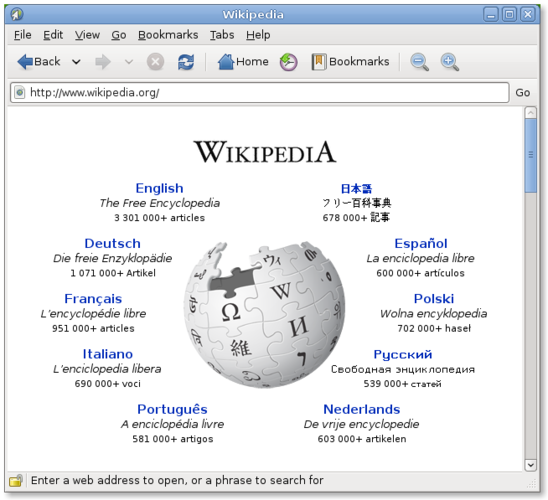Click 'Die freie Enzyklopädie' text
Image resolution: width=548 pixels, height=500 pixels.
click(x=113, y=258)
